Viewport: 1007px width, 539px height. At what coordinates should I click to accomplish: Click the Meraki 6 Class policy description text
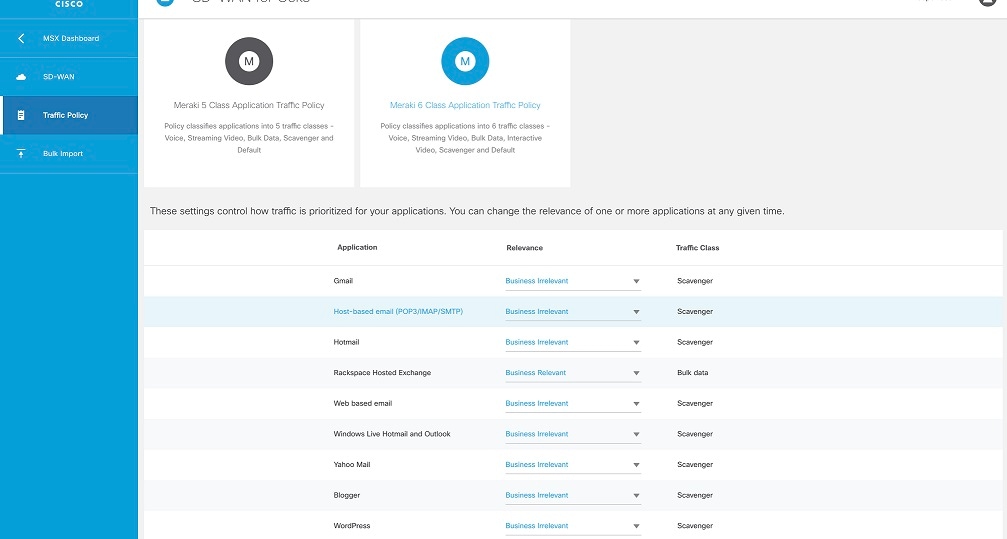(465, 138)
